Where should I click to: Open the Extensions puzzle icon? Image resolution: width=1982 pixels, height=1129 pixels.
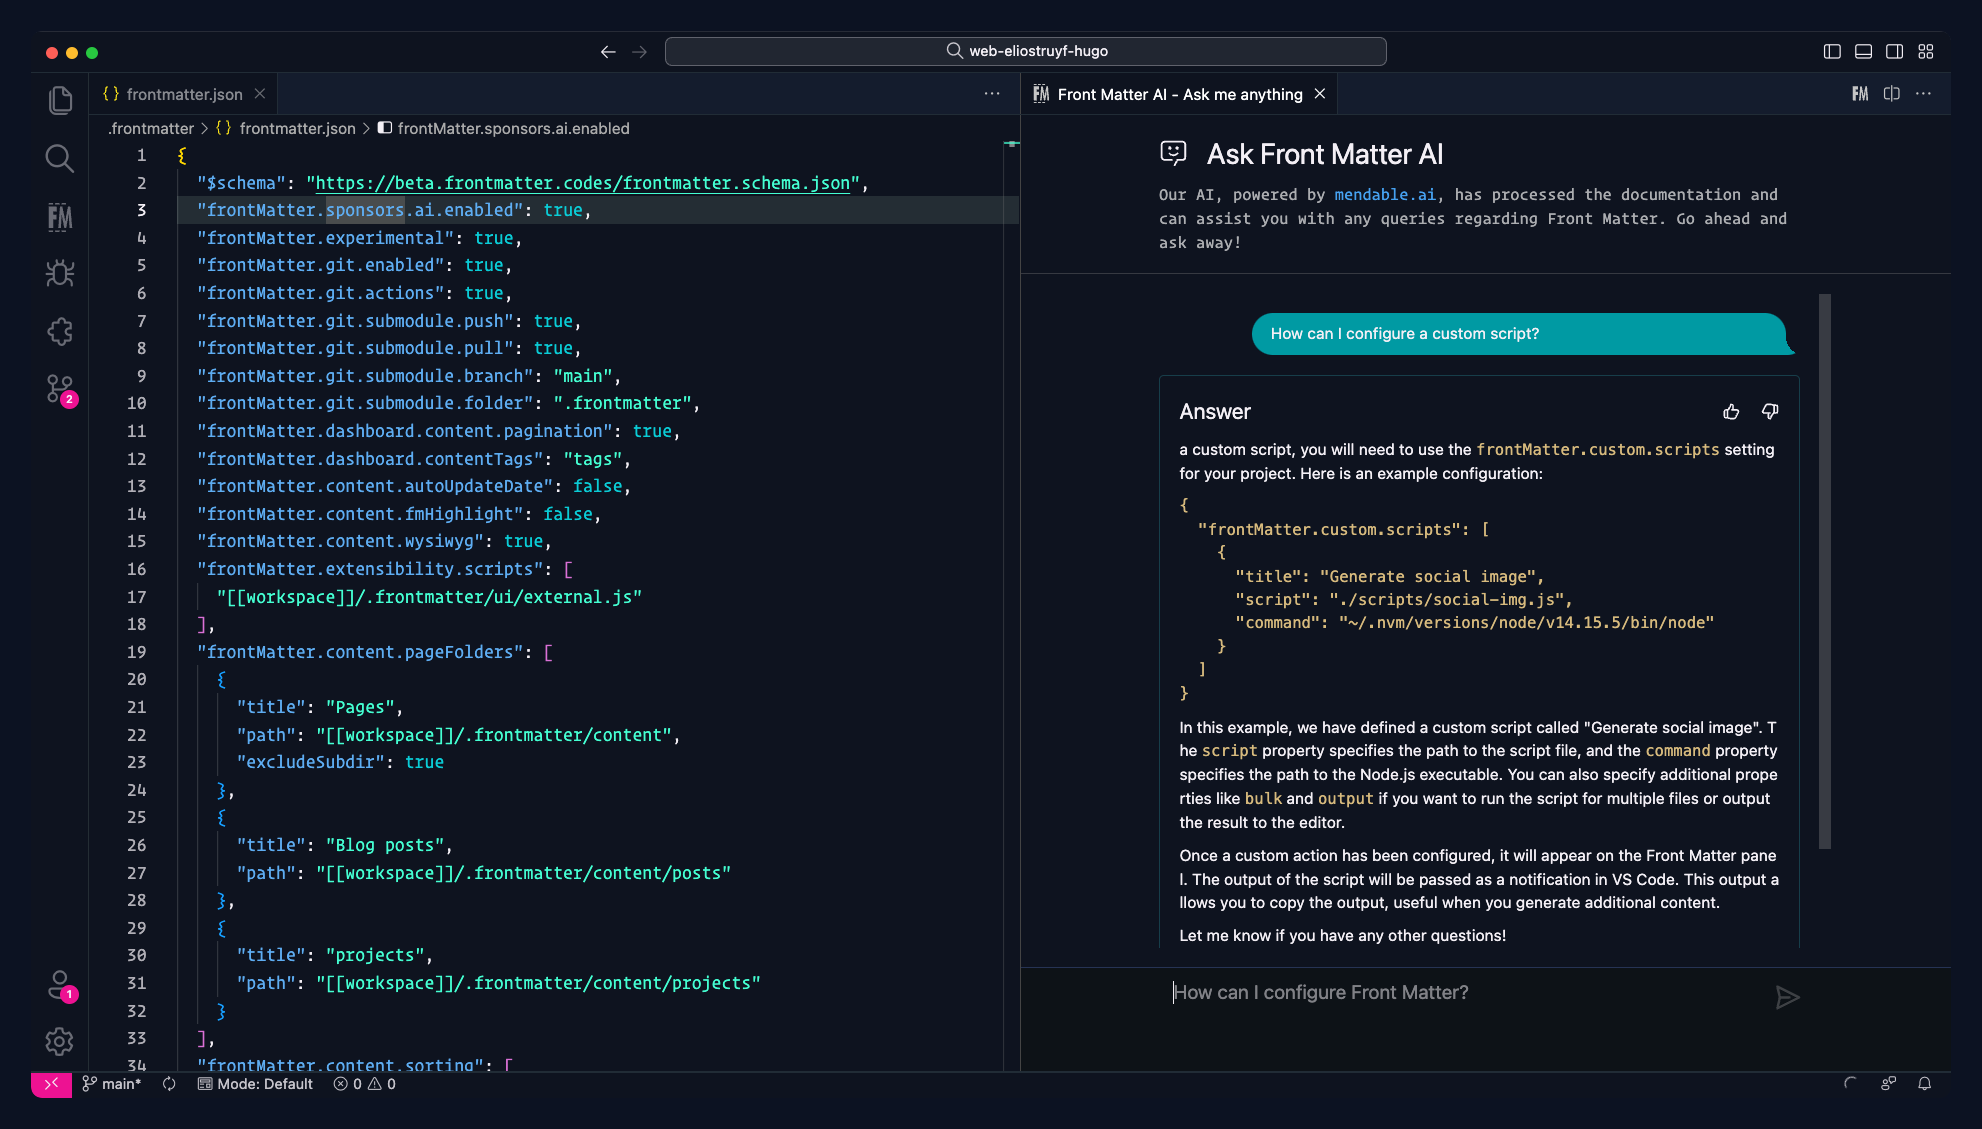(60, 331)
